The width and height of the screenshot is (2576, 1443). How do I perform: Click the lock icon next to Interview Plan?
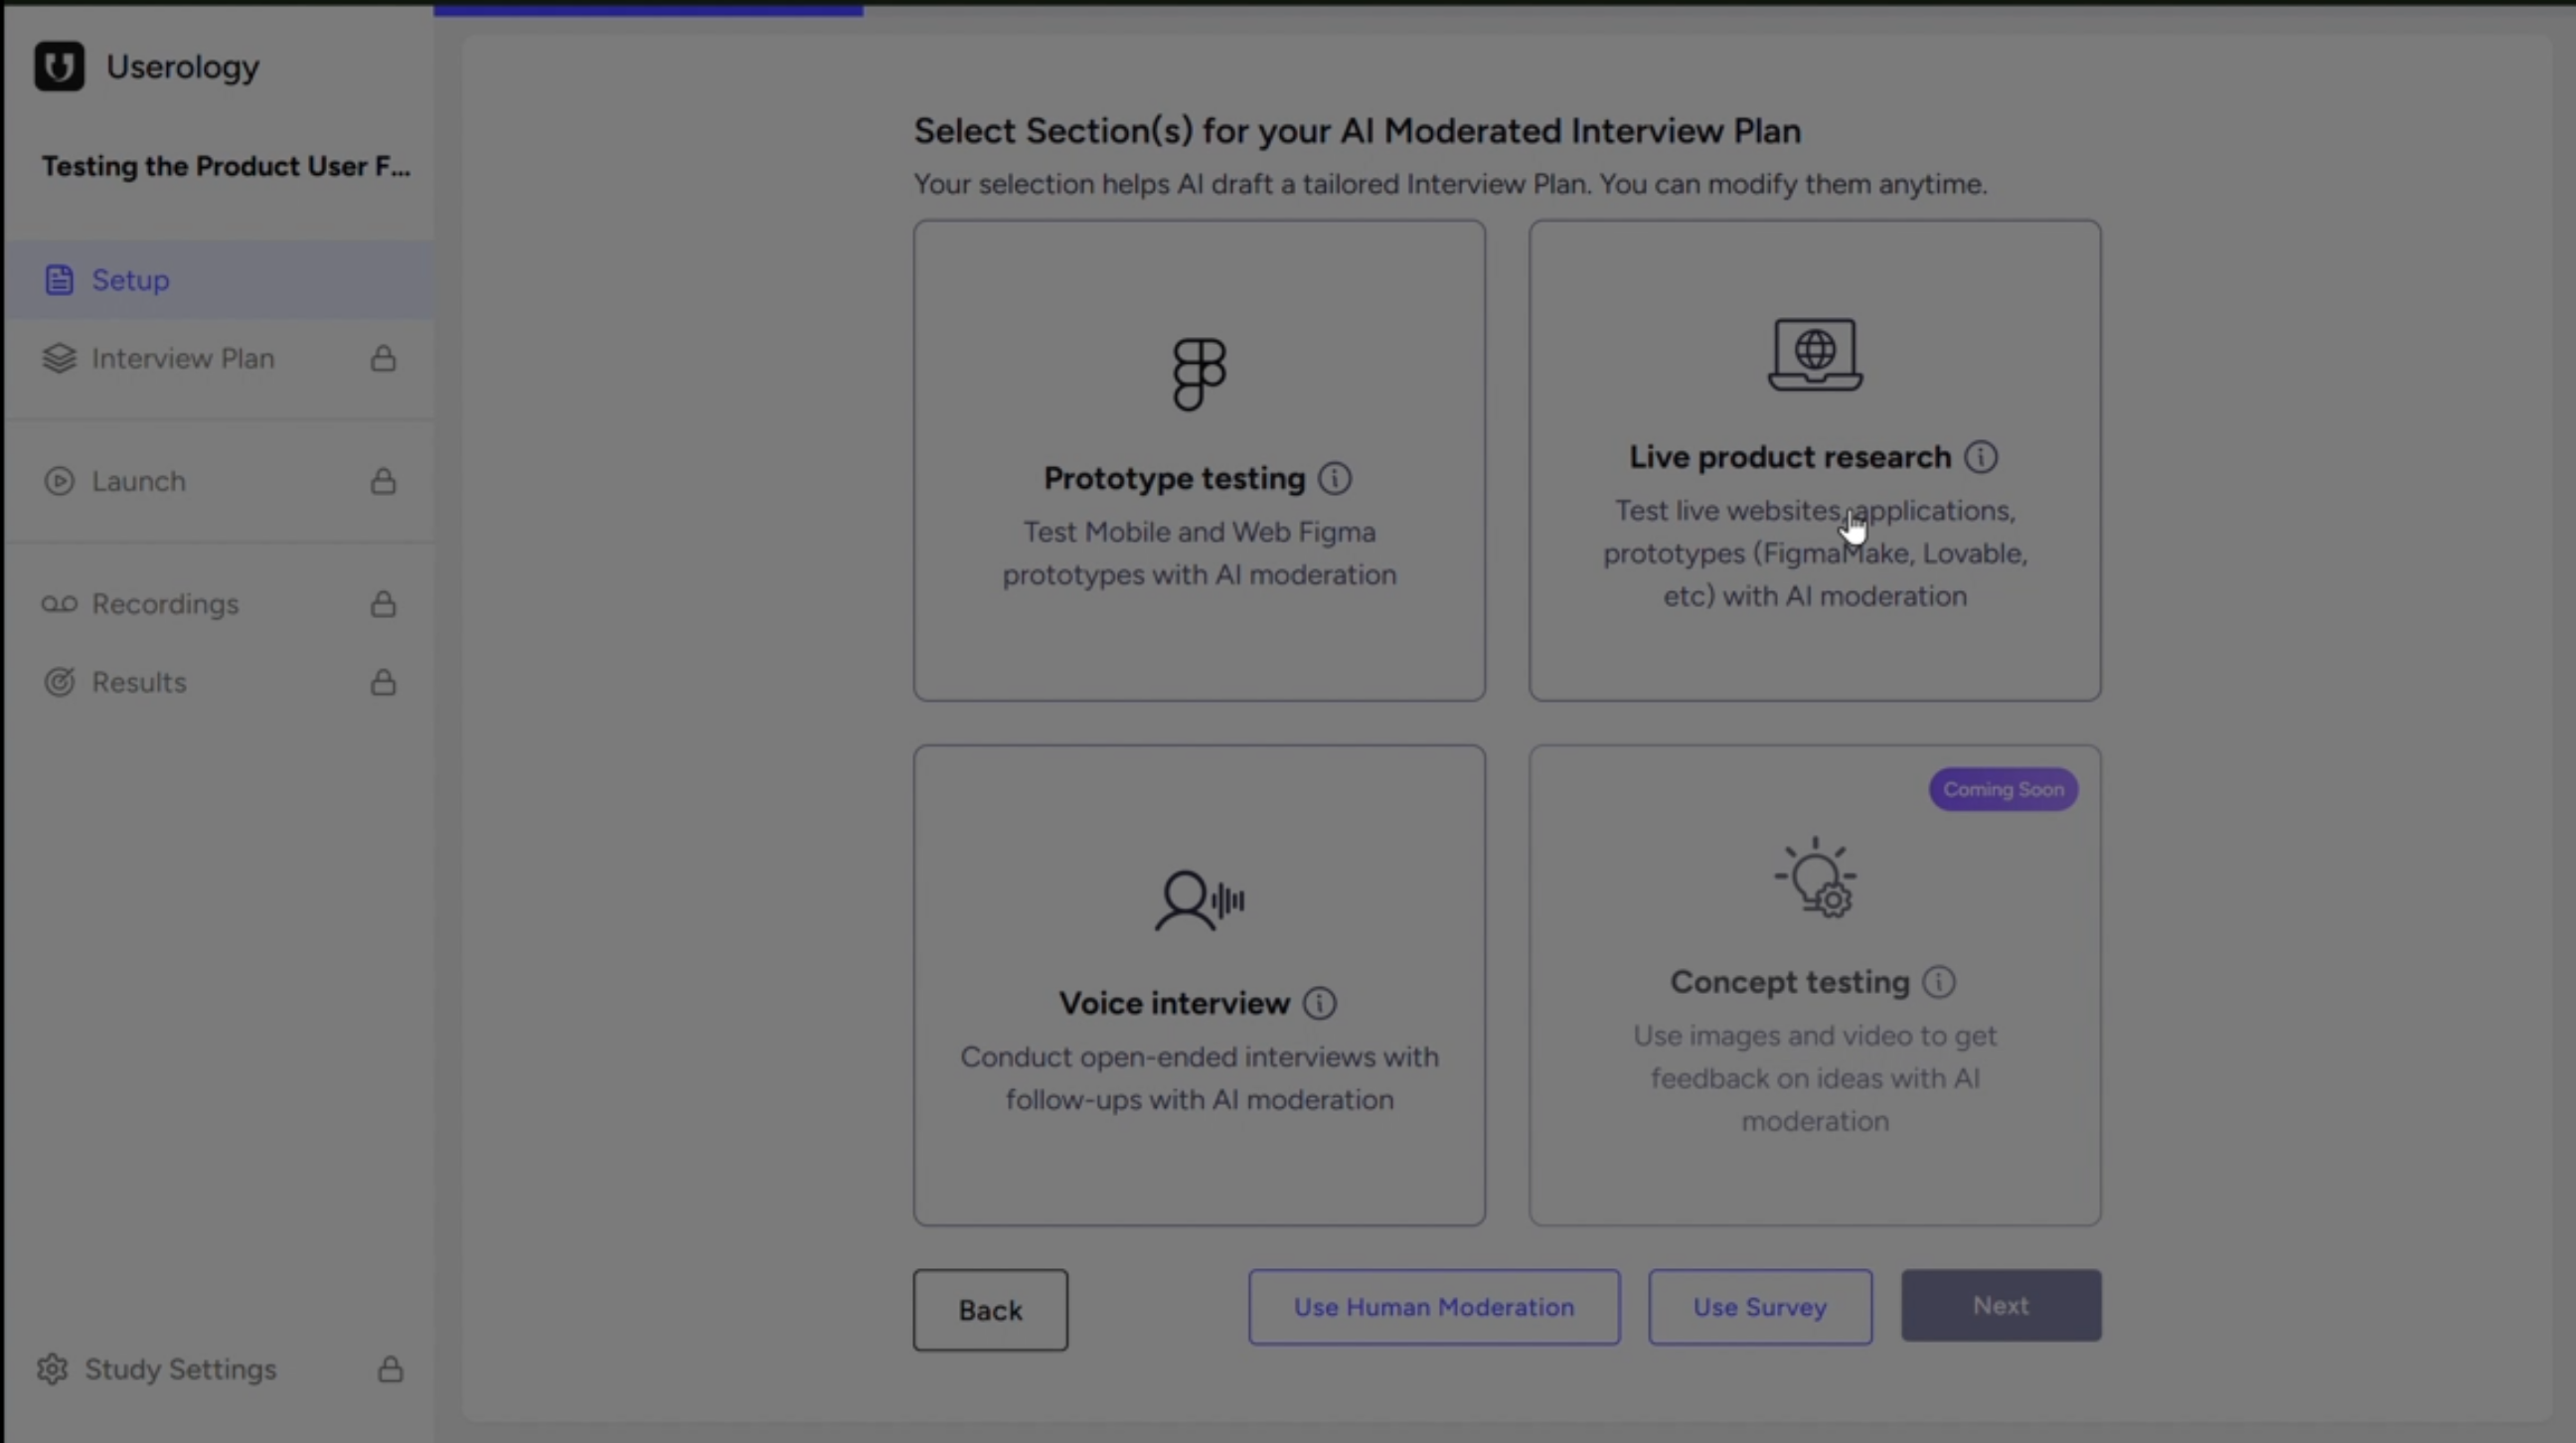(x=383, y=359)
